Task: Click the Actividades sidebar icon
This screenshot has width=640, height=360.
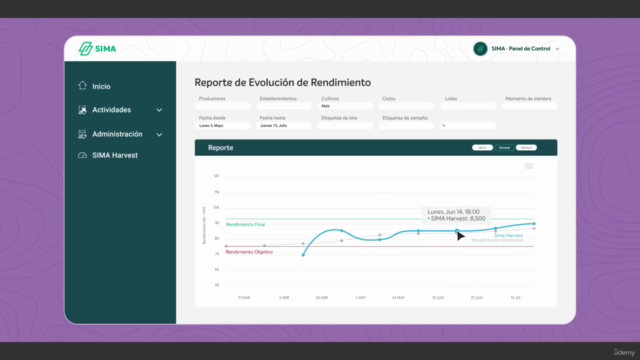Action: pos(82,109)
